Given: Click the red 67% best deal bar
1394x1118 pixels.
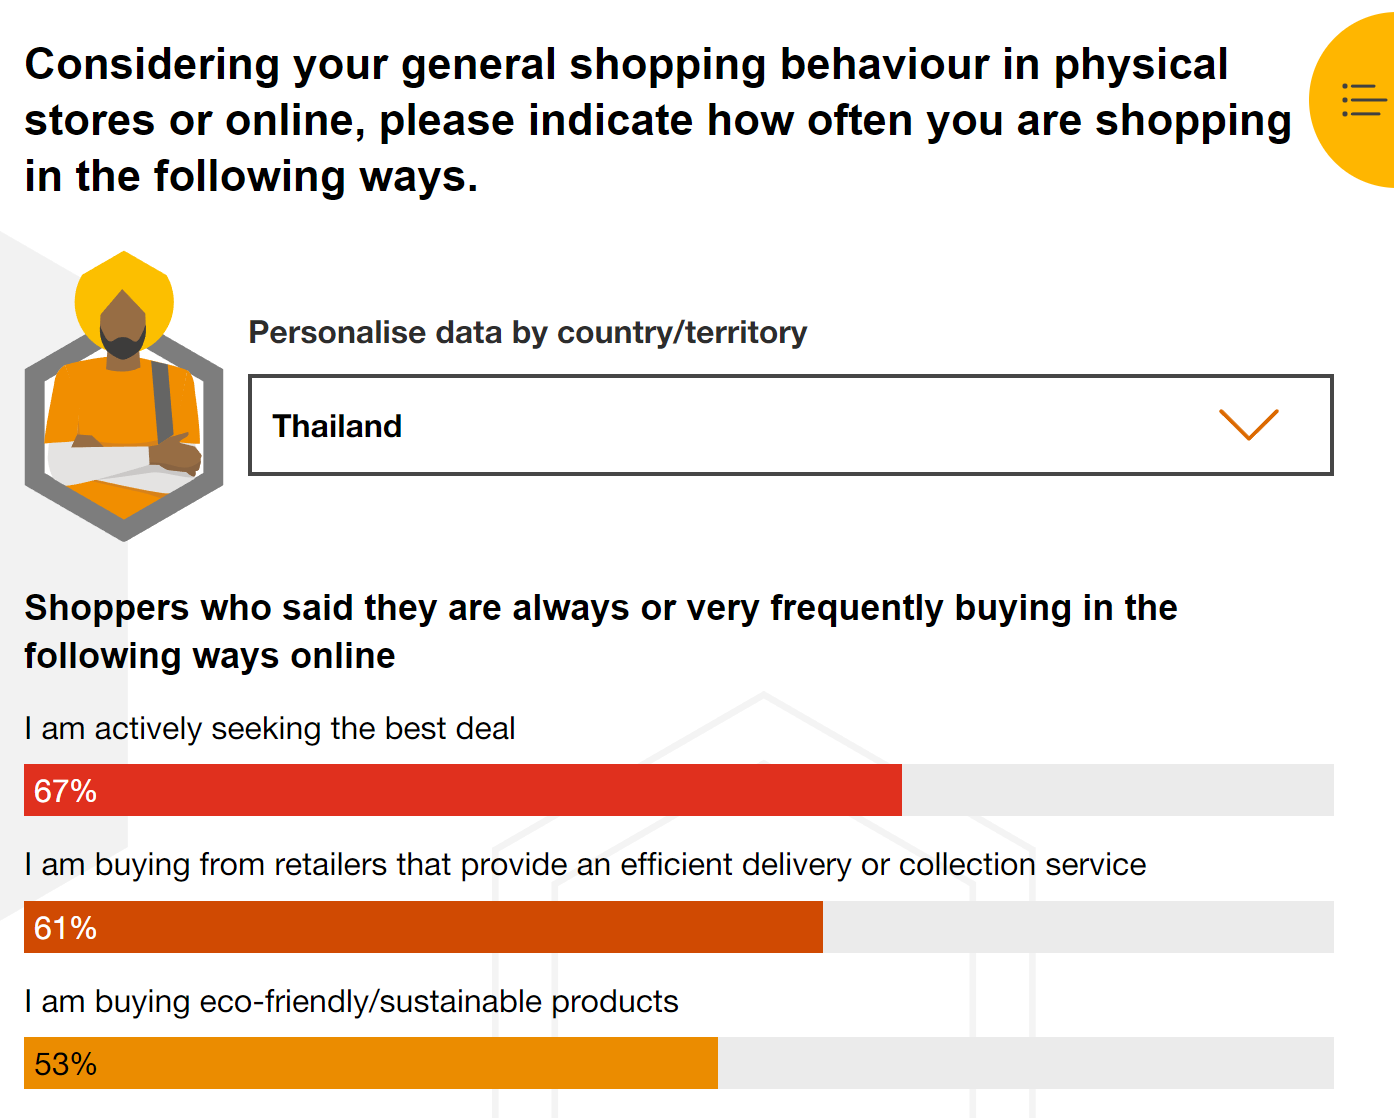Looking at the screenshot, I should tap(500, 790).
